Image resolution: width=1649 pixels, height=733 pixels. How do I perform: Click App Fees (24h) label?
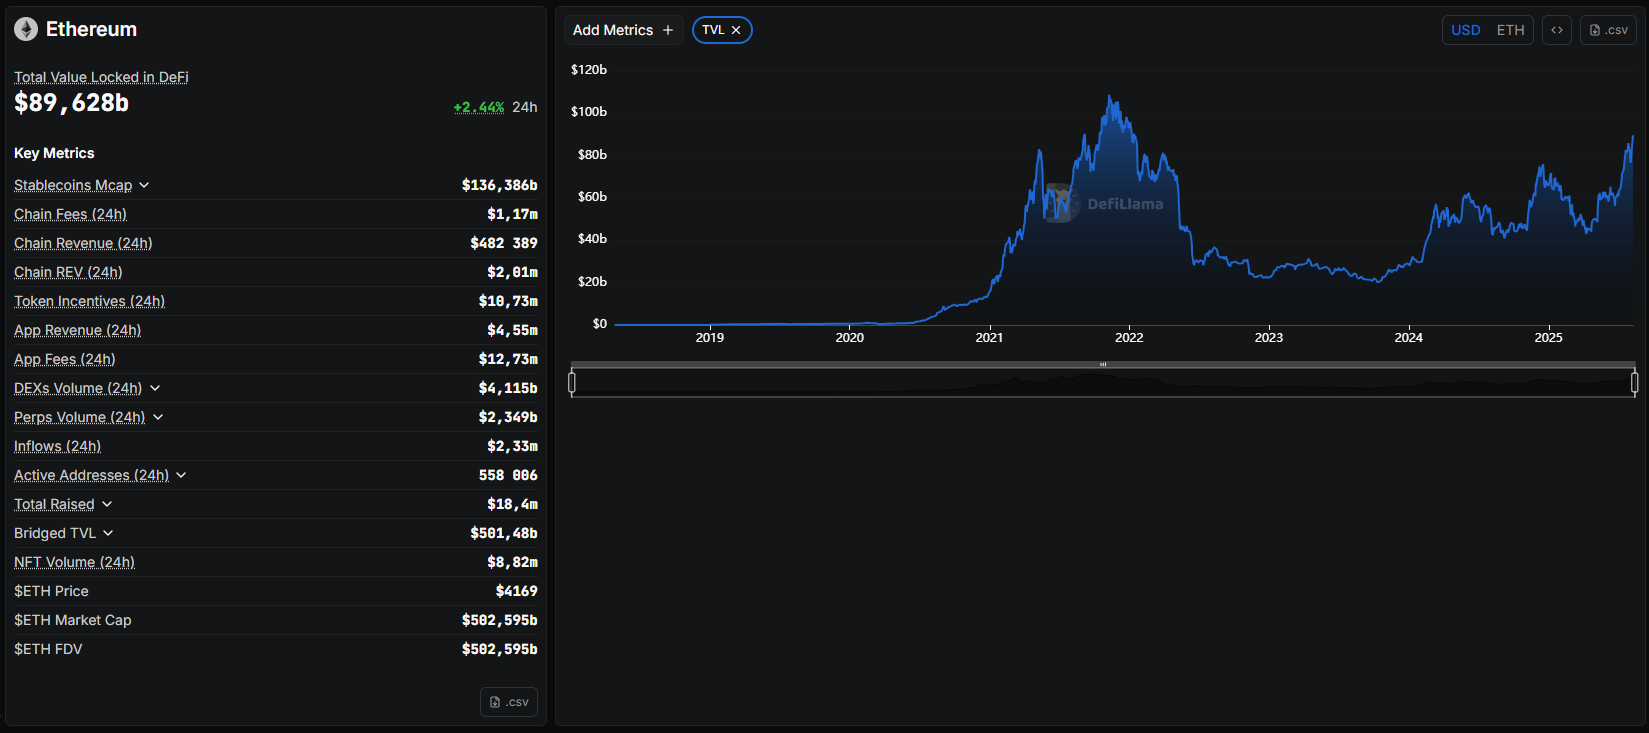(x=65, y=359)
